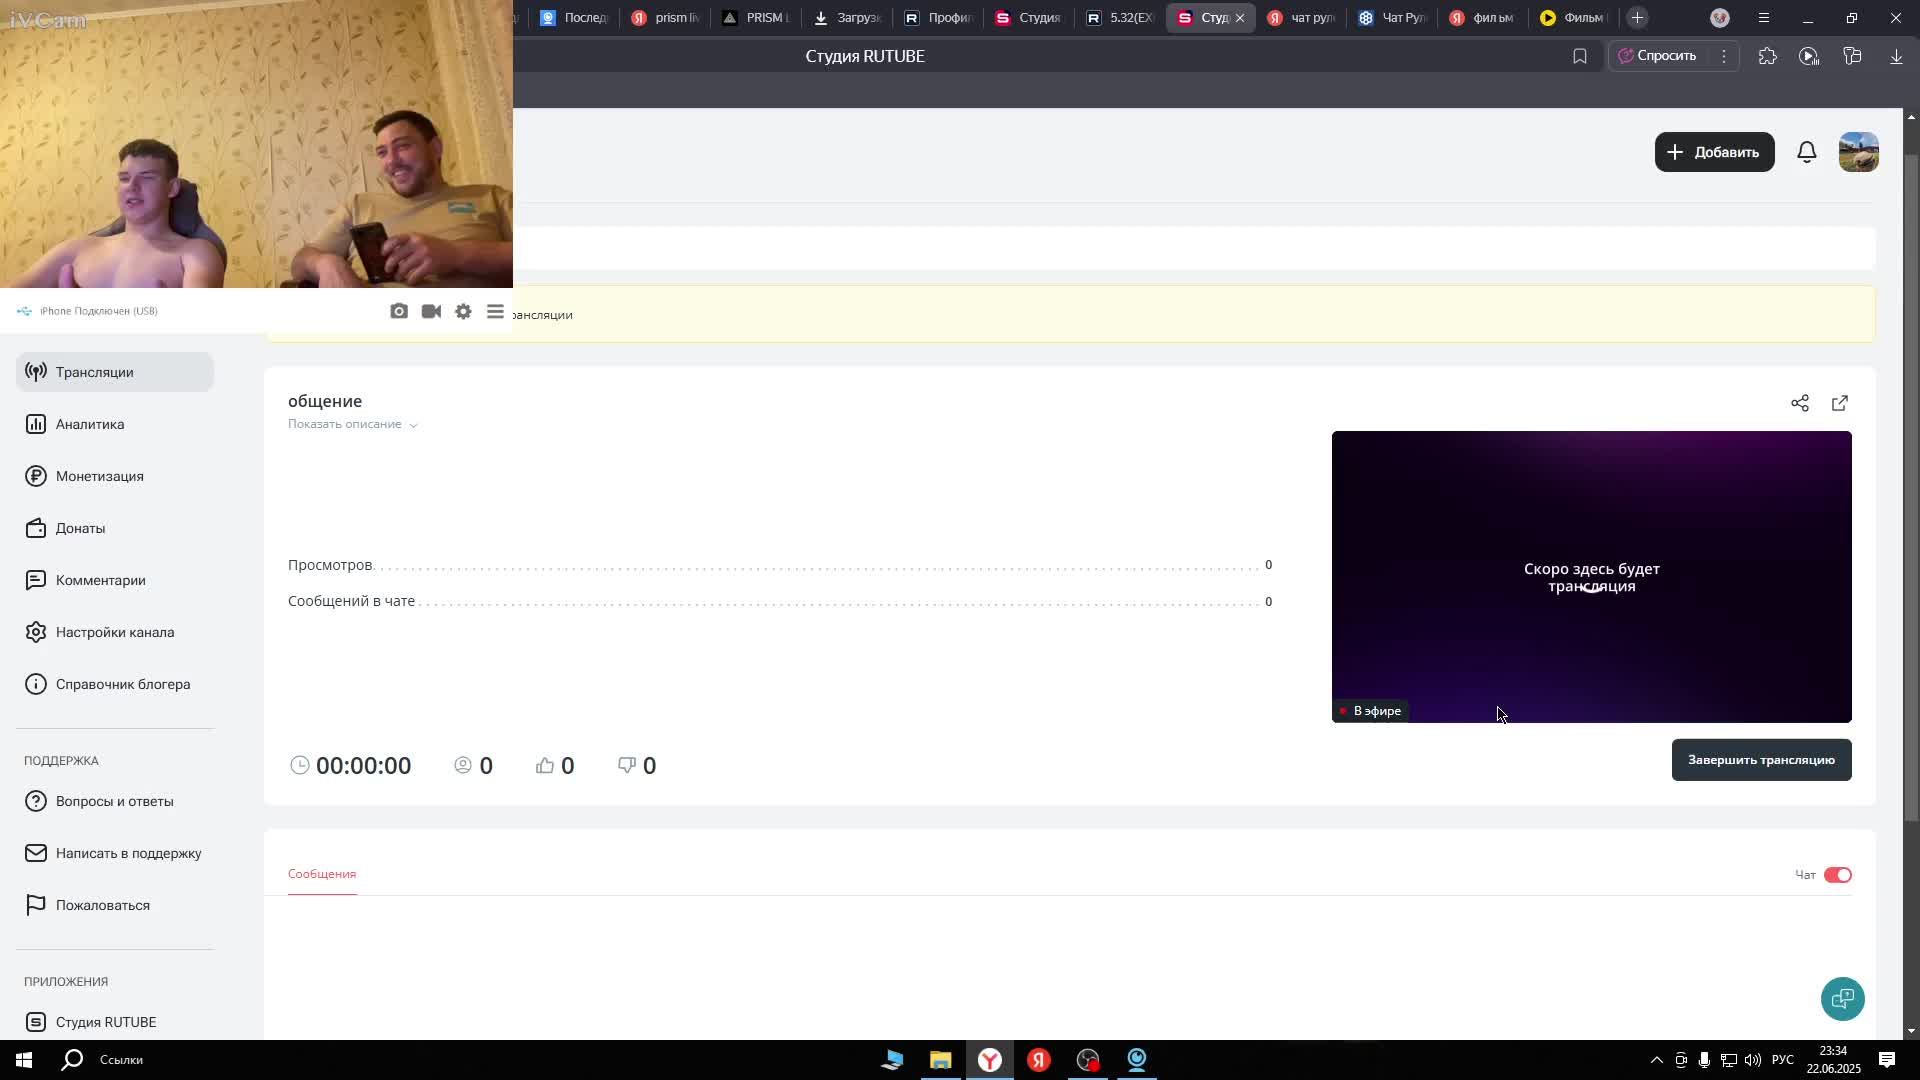Click the share icon on stream card
Viewport: 1920px width, 1080px height.
click(1800, 403)
